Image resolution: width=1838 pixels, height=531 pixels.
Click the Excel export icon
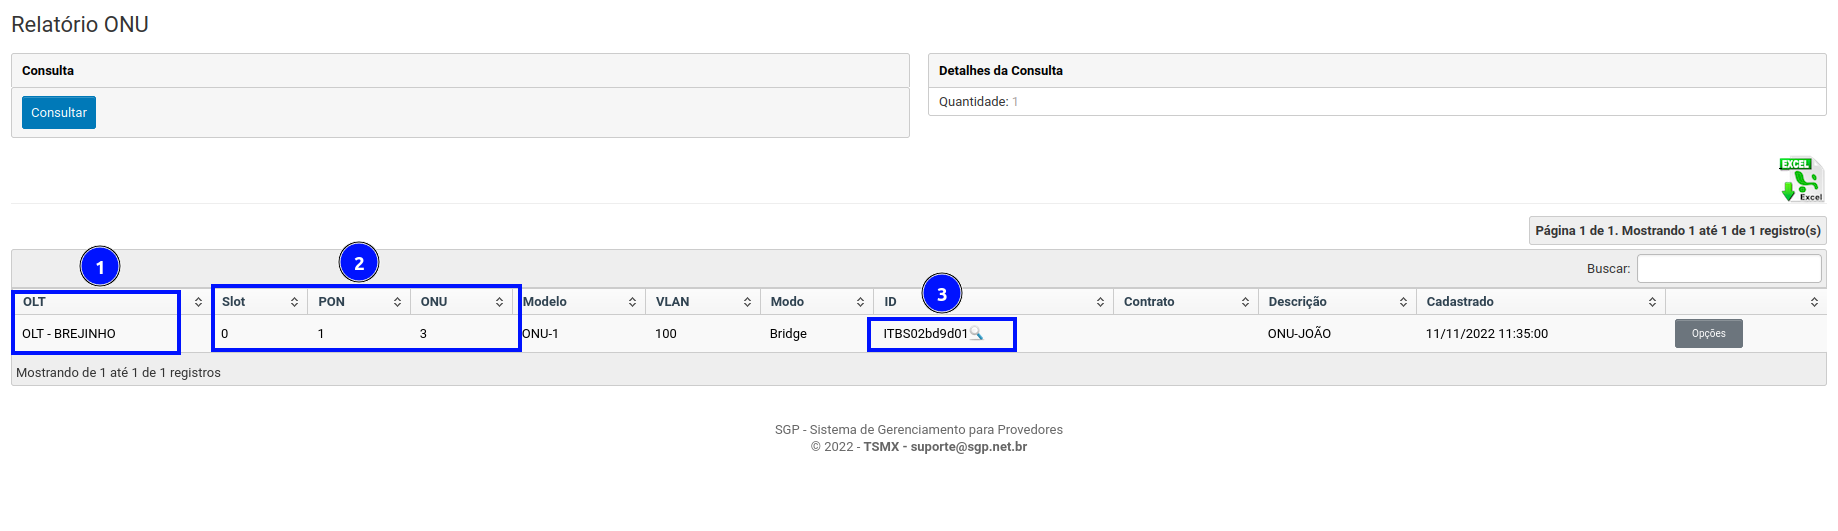point(1802,180)
